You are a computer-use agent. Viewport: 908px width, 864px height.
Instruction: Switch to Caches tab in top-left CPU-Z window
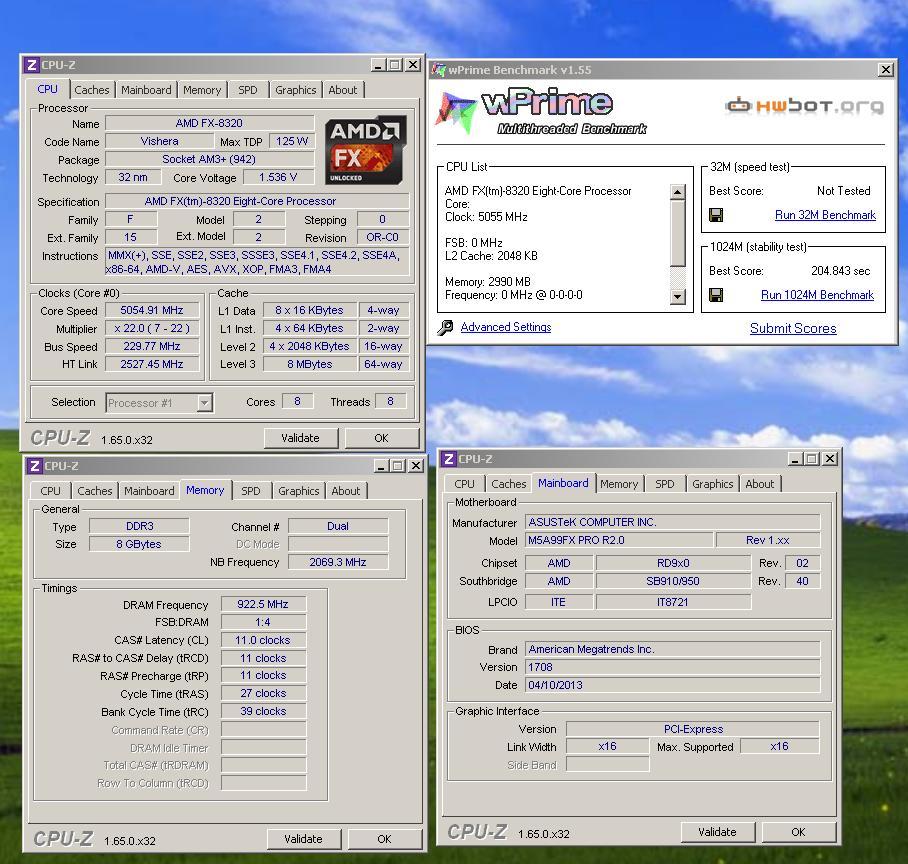point(91,90)
